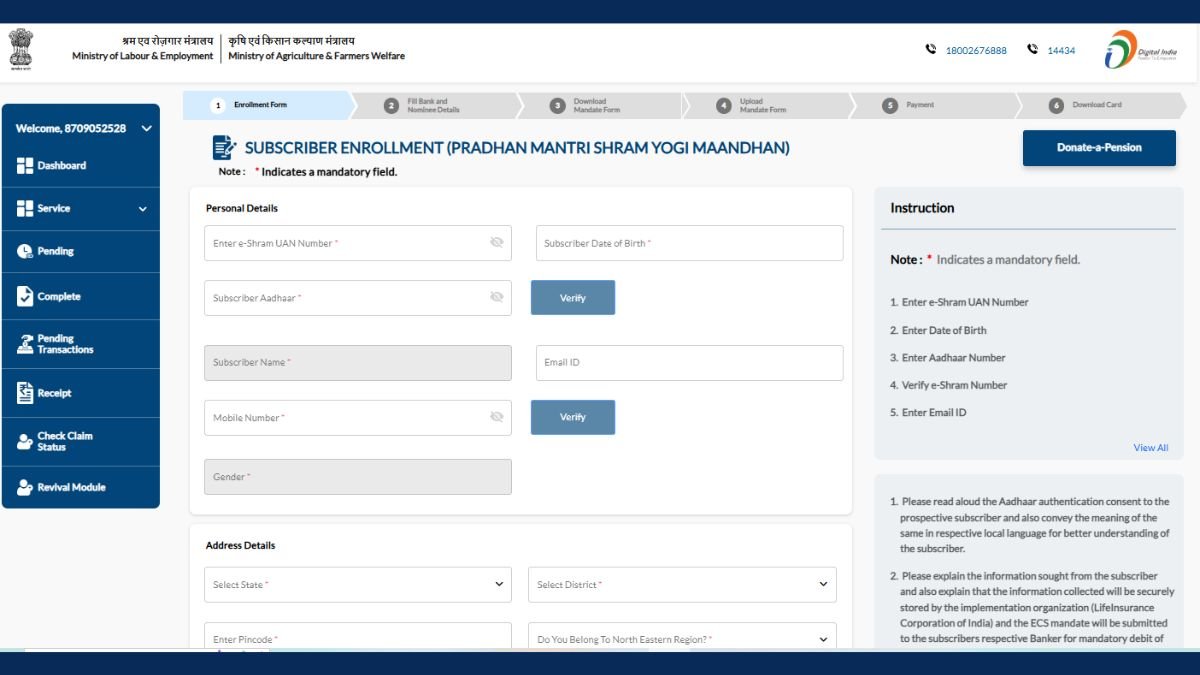The image size is (1200, 675).
Task: Toggle visibility of Subscriber Aadhaar field
Action: (x=496, y=297)
